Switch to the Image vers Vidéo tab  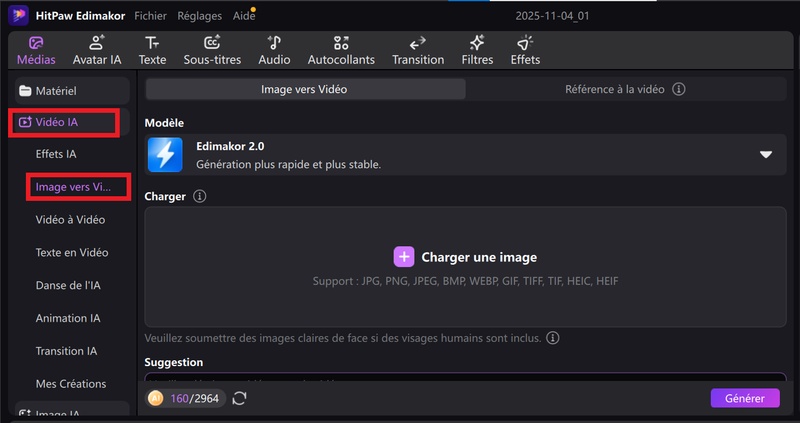click(x=305, y=89)
